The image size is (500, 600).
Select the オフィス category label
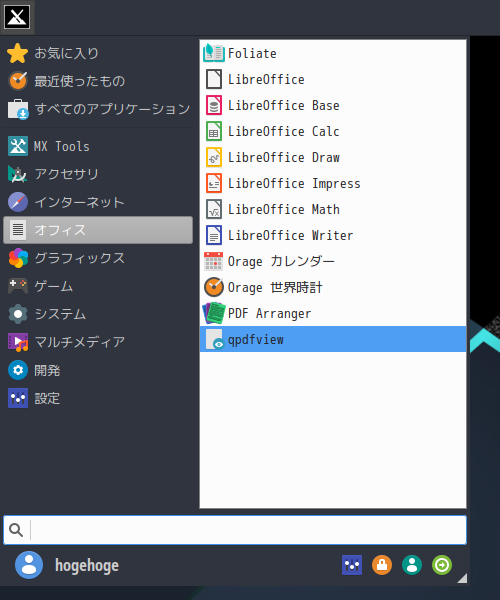[60, 230]
